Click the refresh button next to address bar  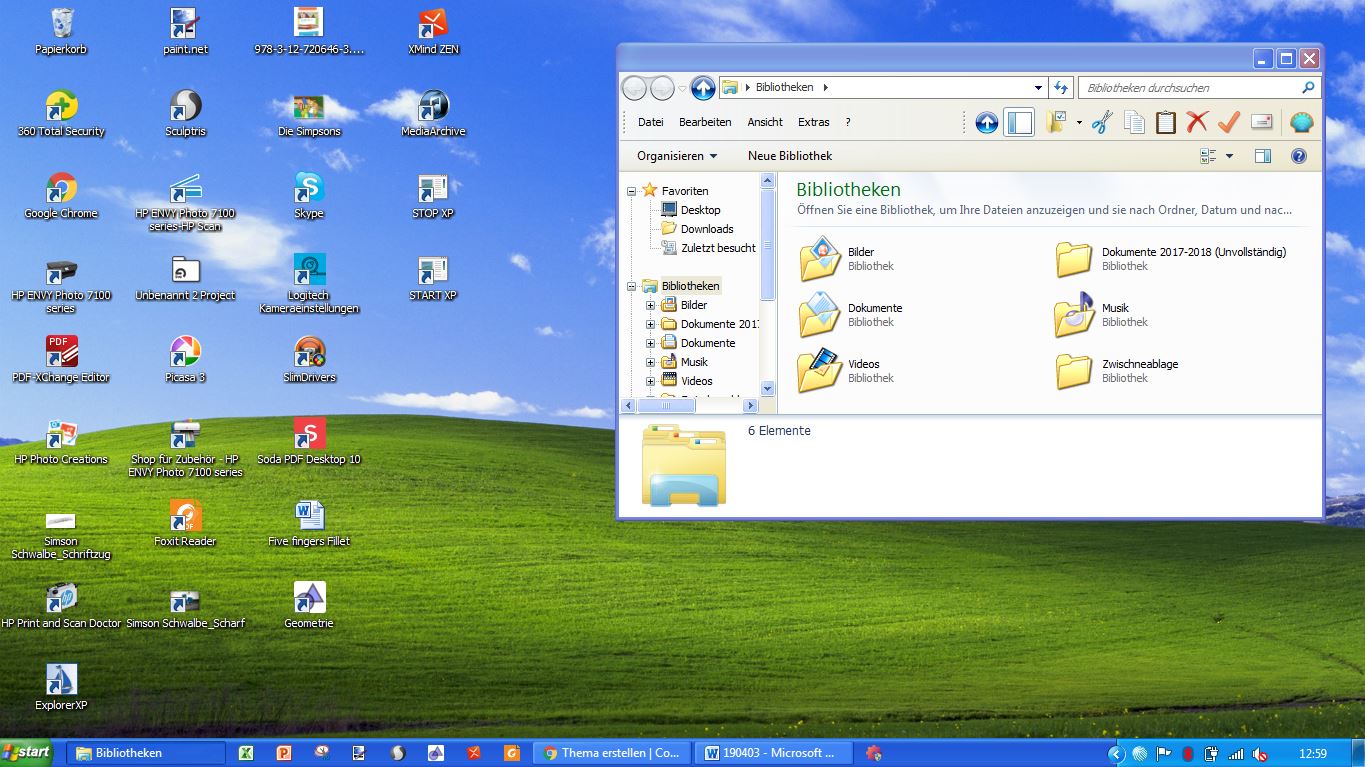pyautogui.click(x=1061, y=88)
